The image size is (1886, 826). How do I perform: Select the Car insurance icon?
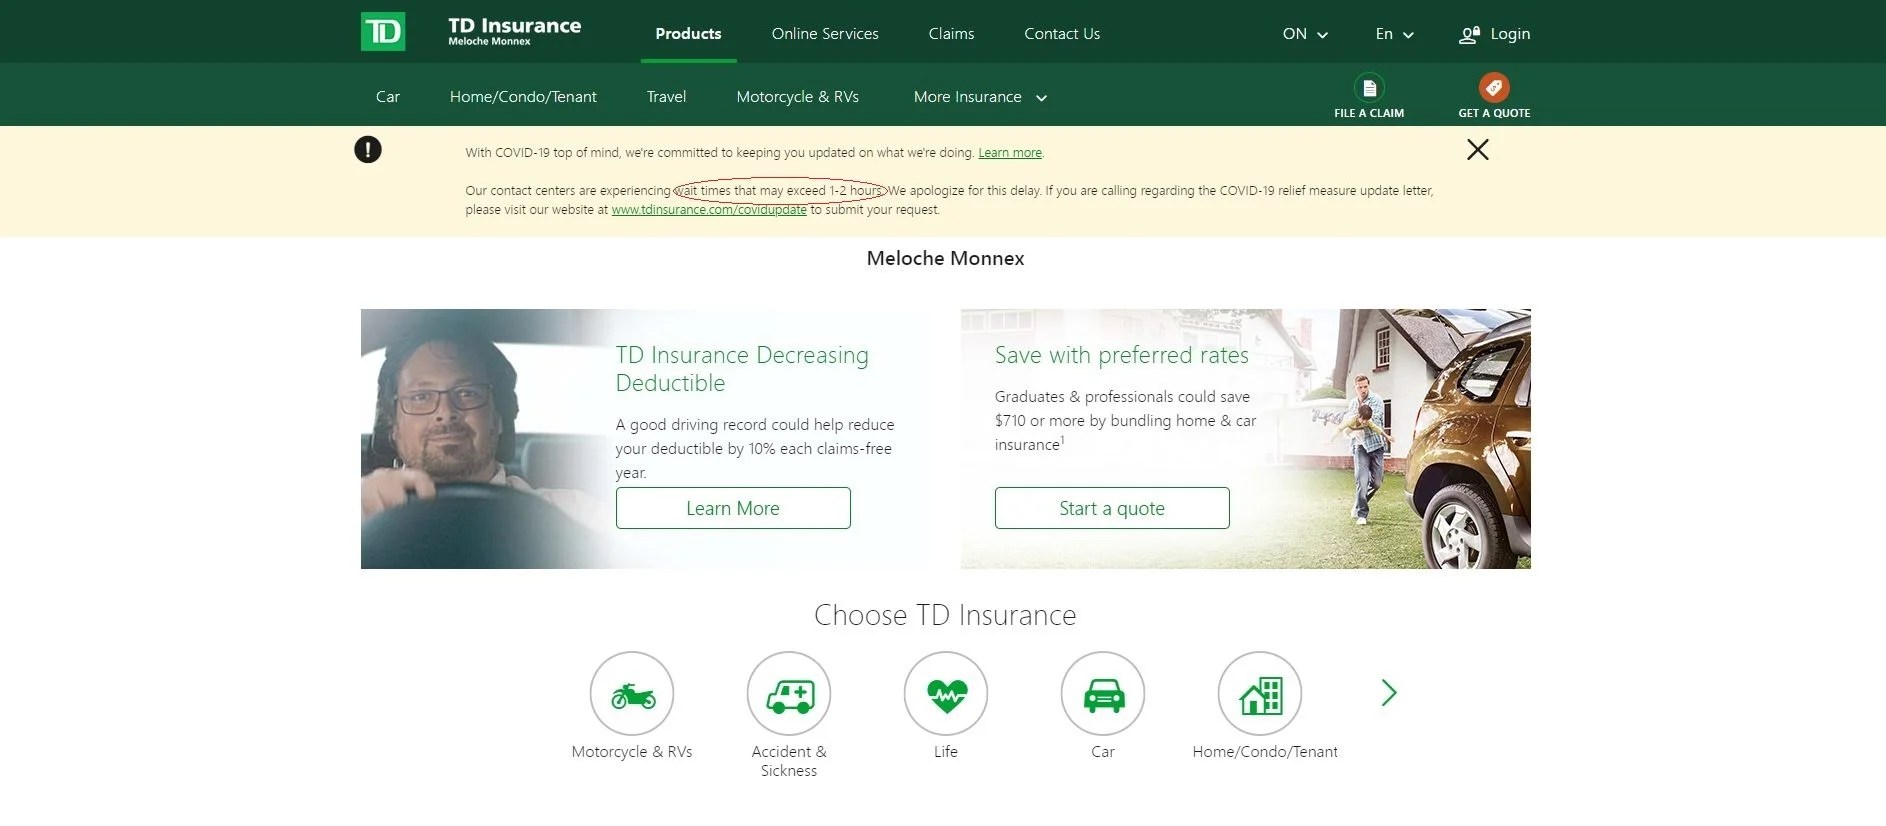[1103, 693]
